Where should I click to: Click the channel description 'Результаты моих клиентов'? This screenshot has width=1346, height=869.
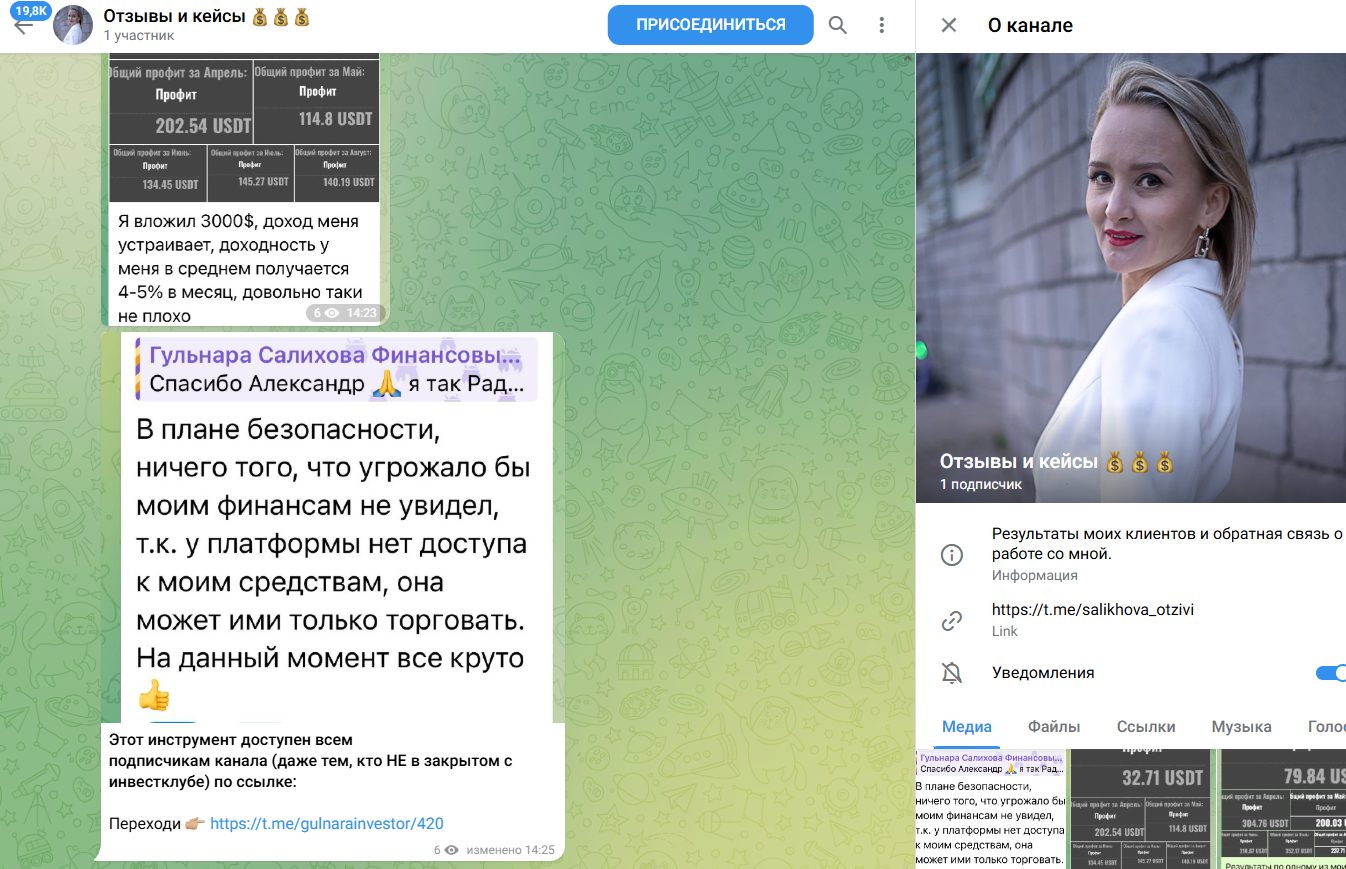tap(1167, 543)
